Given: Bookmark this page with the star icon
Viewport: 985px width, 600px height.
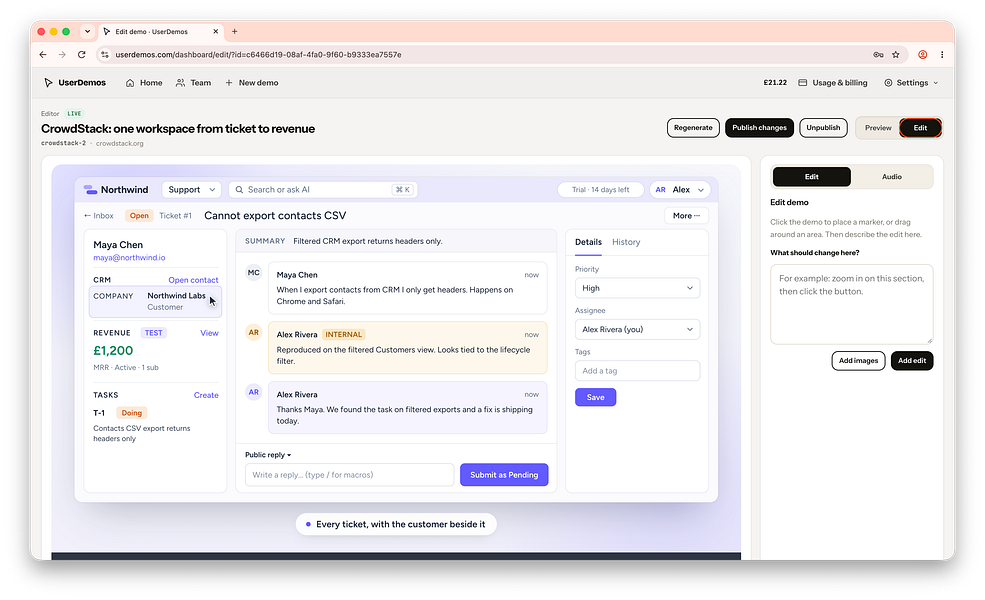Looking at the screenshot, I should point(896,55).
